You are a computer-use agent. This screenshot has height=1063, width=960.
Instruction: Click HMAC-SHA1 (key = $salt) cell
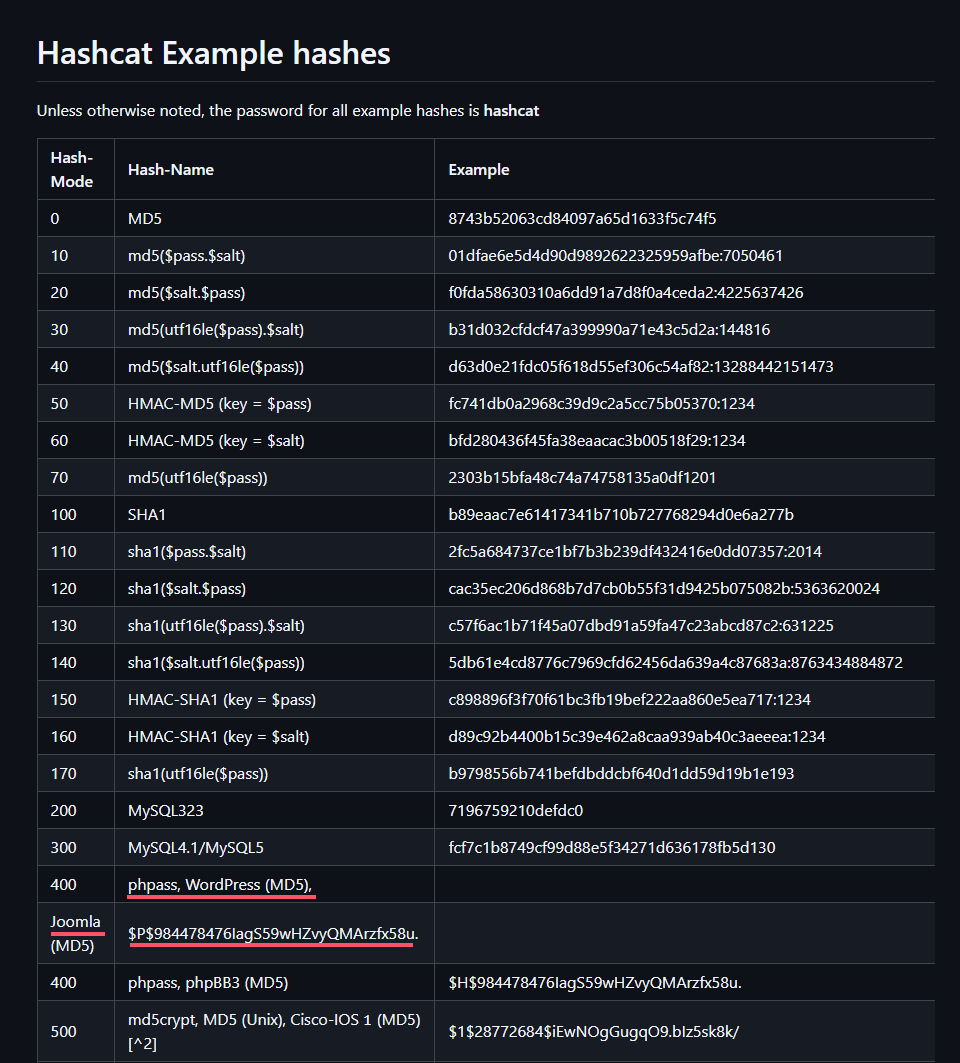218,737
